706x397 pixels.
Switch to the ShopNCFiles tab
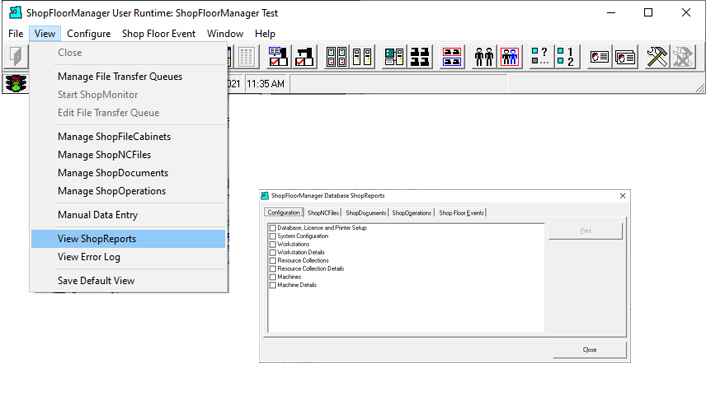(323, 213)
